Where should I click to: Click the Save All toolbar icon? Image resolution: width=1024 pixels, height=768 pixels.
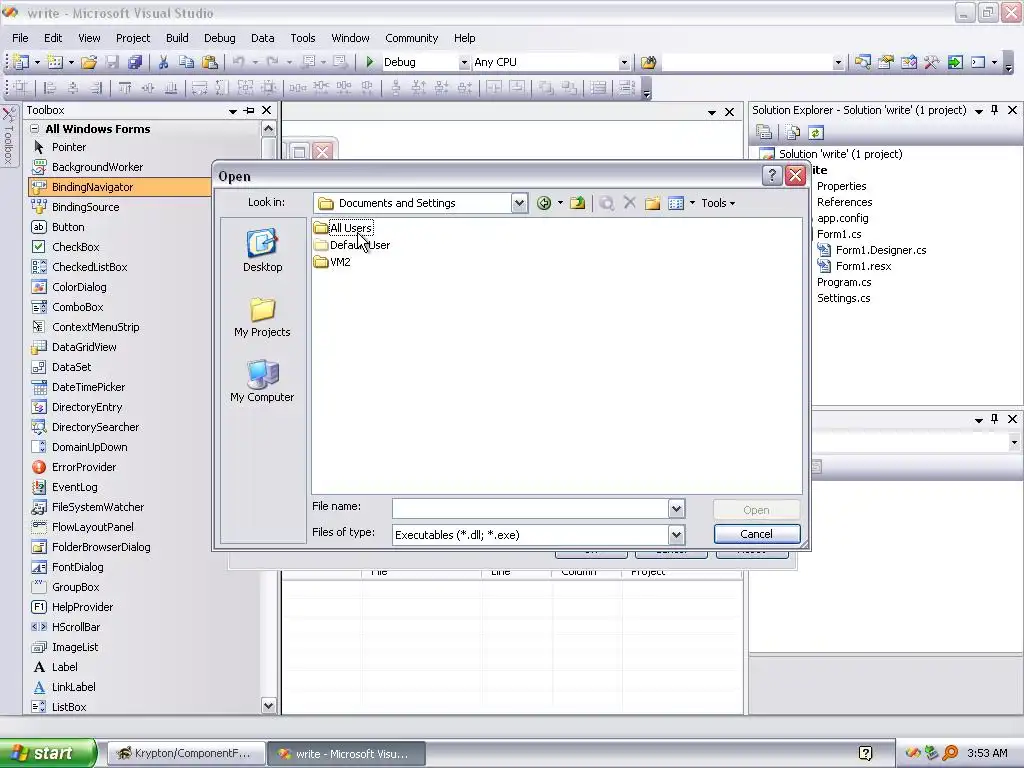(135, 62)
